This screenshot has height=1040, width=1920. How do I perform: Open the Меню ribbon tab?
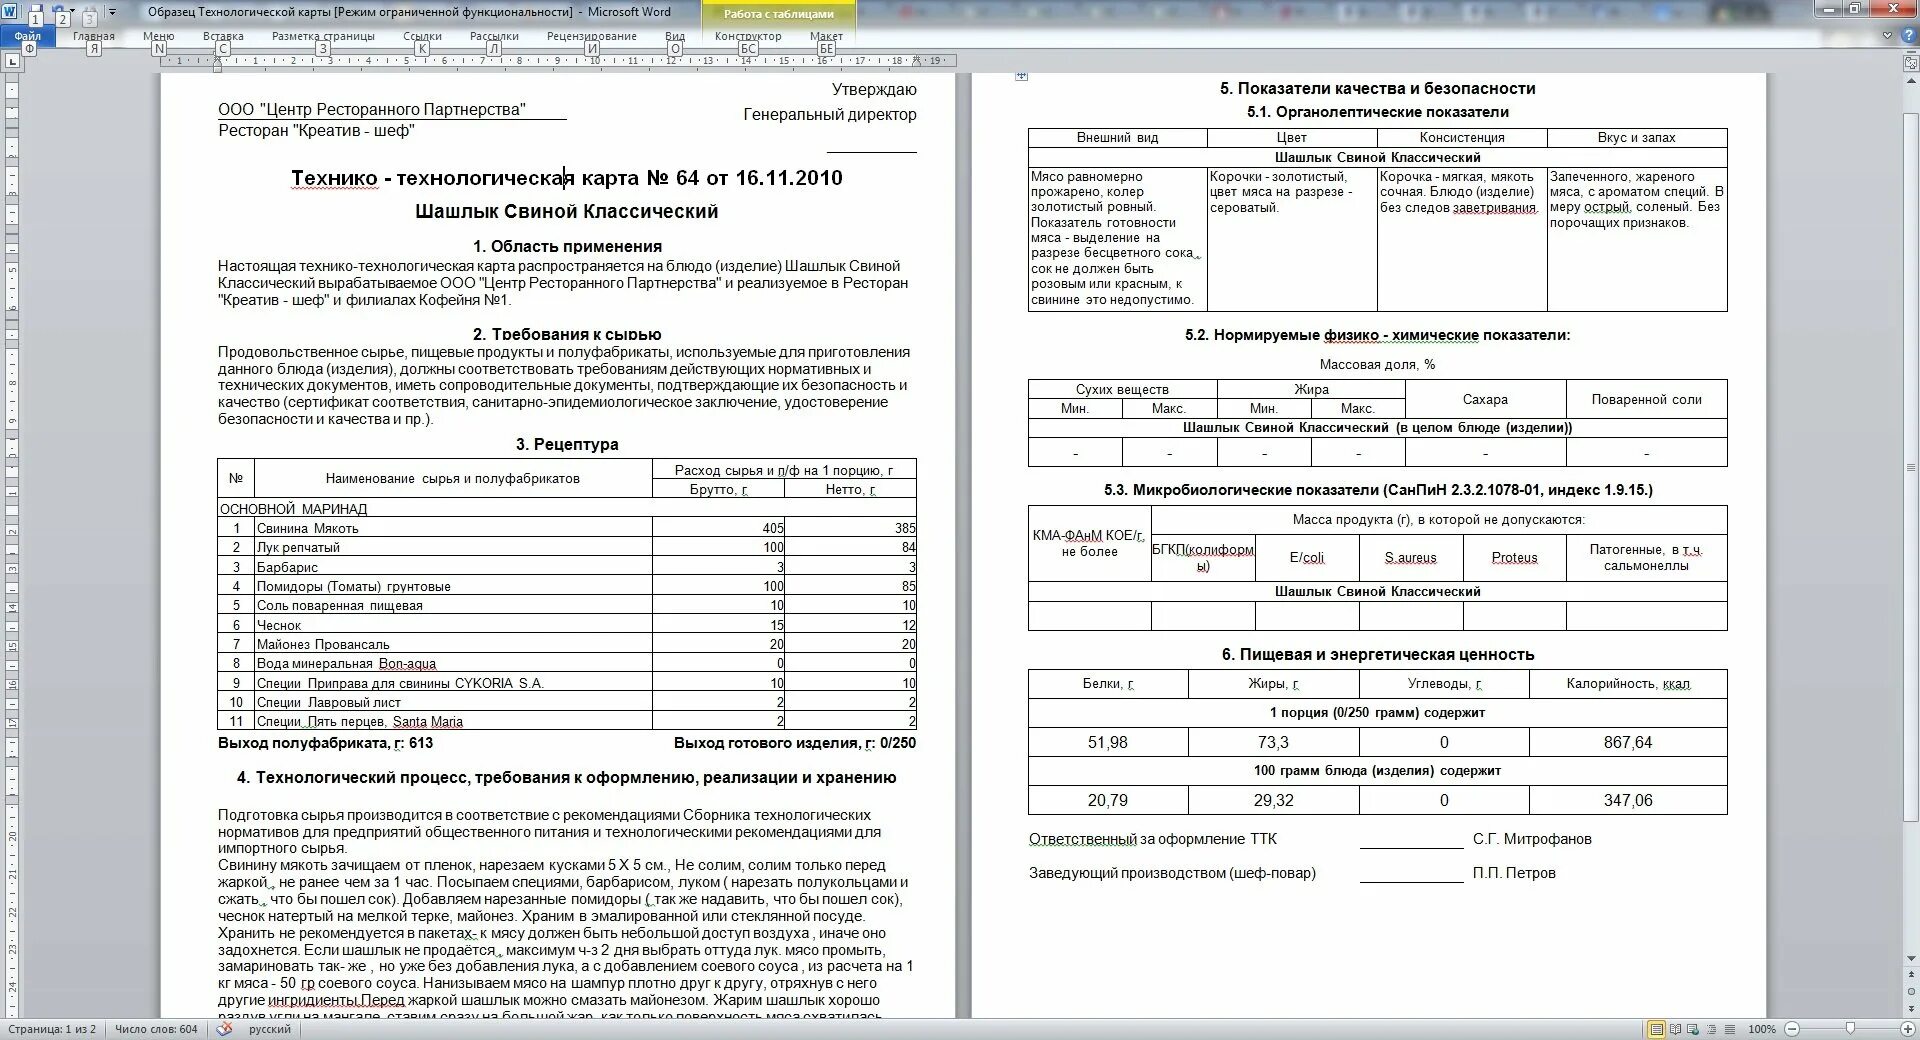pos(159,36)
